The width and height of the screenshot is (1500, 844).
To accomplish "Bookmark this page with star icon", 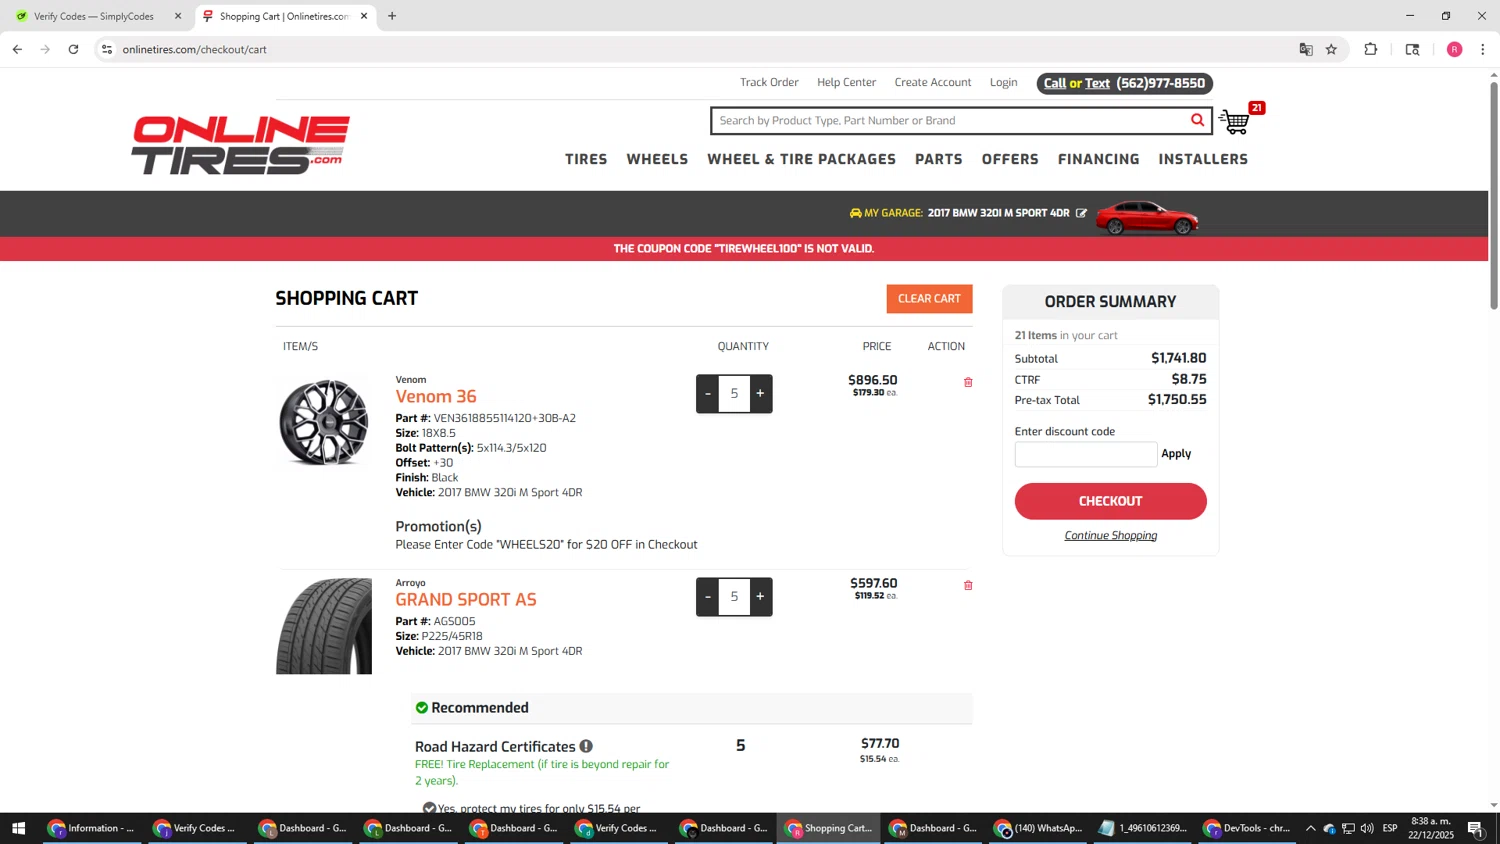I will pyautogui.click(x=1331, y=49).
